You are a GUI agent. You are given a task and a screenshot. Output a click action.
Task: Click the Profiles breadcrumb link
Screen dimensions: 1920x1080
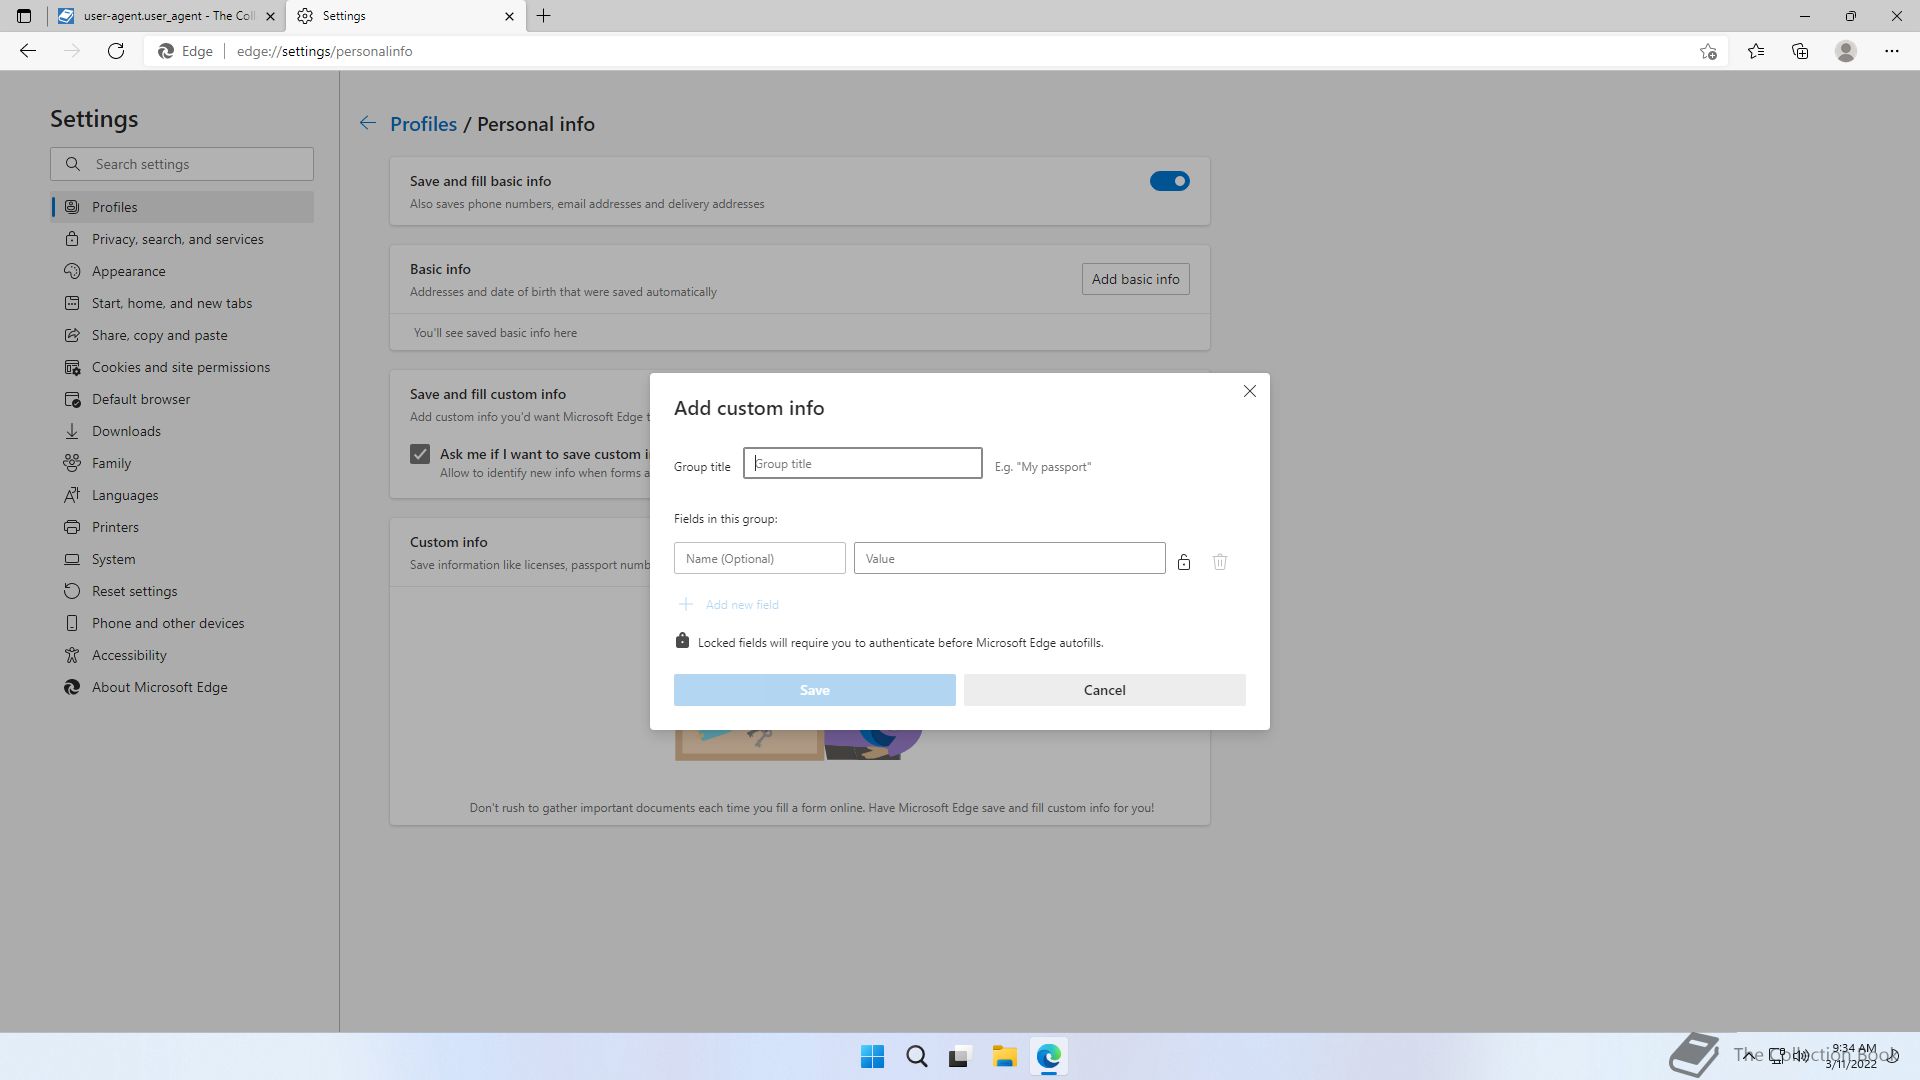[x=423, y=124]
